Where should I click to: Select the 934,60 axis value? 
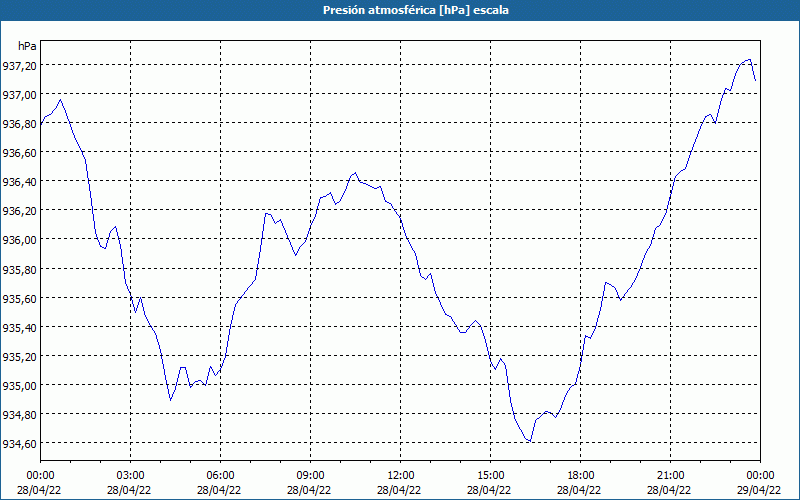[19, 443]
